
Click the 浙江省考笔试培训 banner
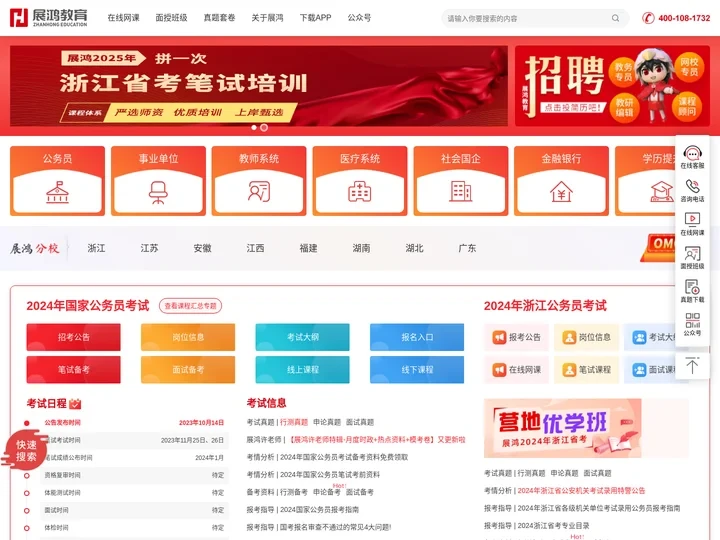(259, 86)
